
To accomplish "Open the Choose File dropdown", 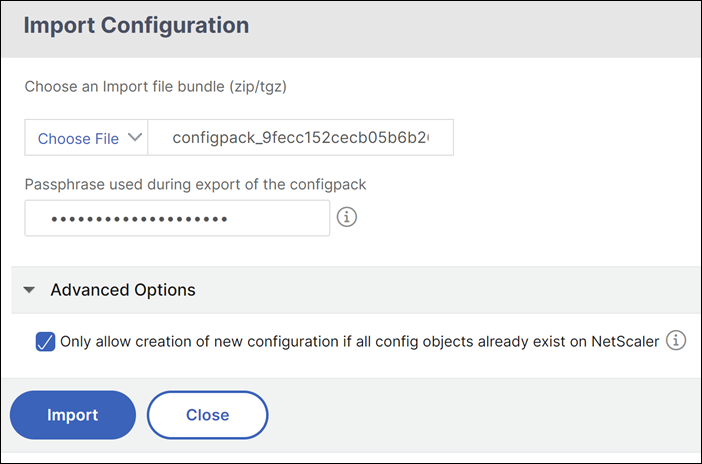I will 86,137.
